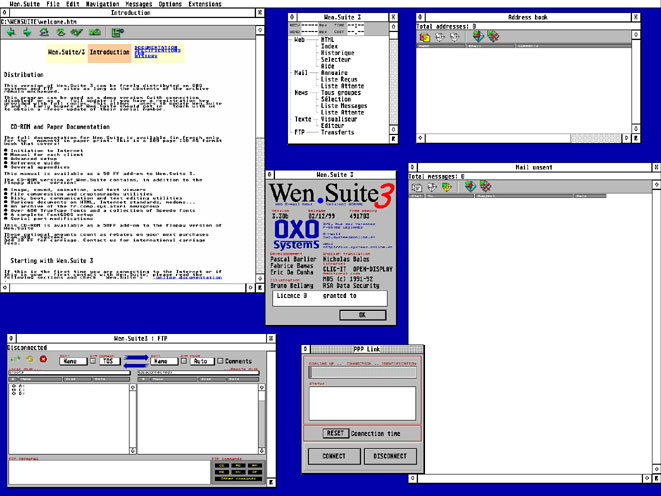The image size is (661, 496).
Task: Click the local path field in the FTP window
Action: point(70,373)
